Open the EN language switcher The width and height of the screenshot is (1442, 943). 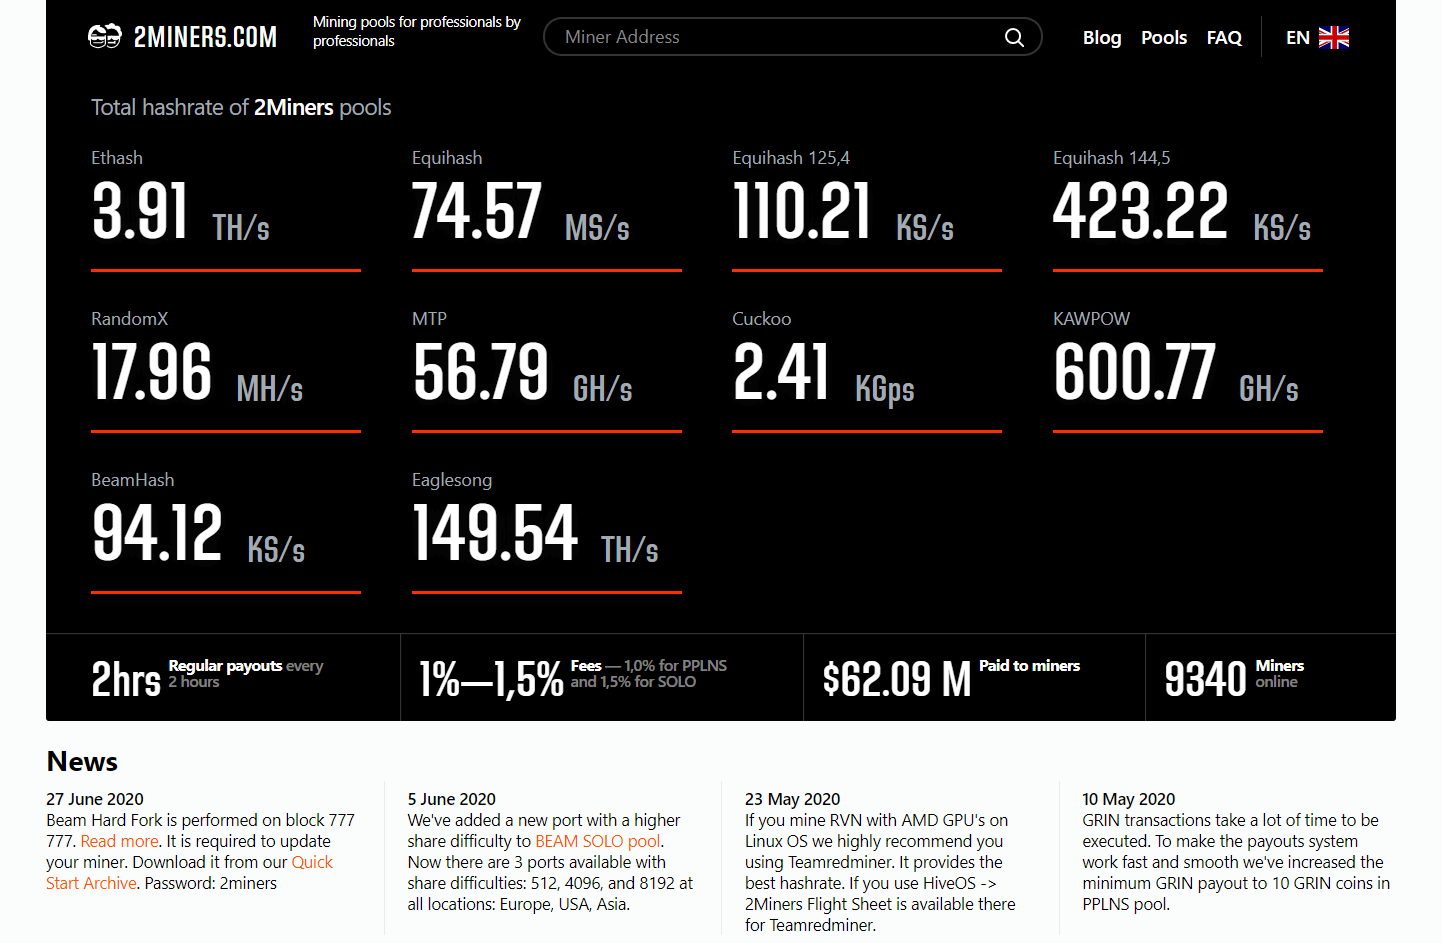(x=1298, y=36)
